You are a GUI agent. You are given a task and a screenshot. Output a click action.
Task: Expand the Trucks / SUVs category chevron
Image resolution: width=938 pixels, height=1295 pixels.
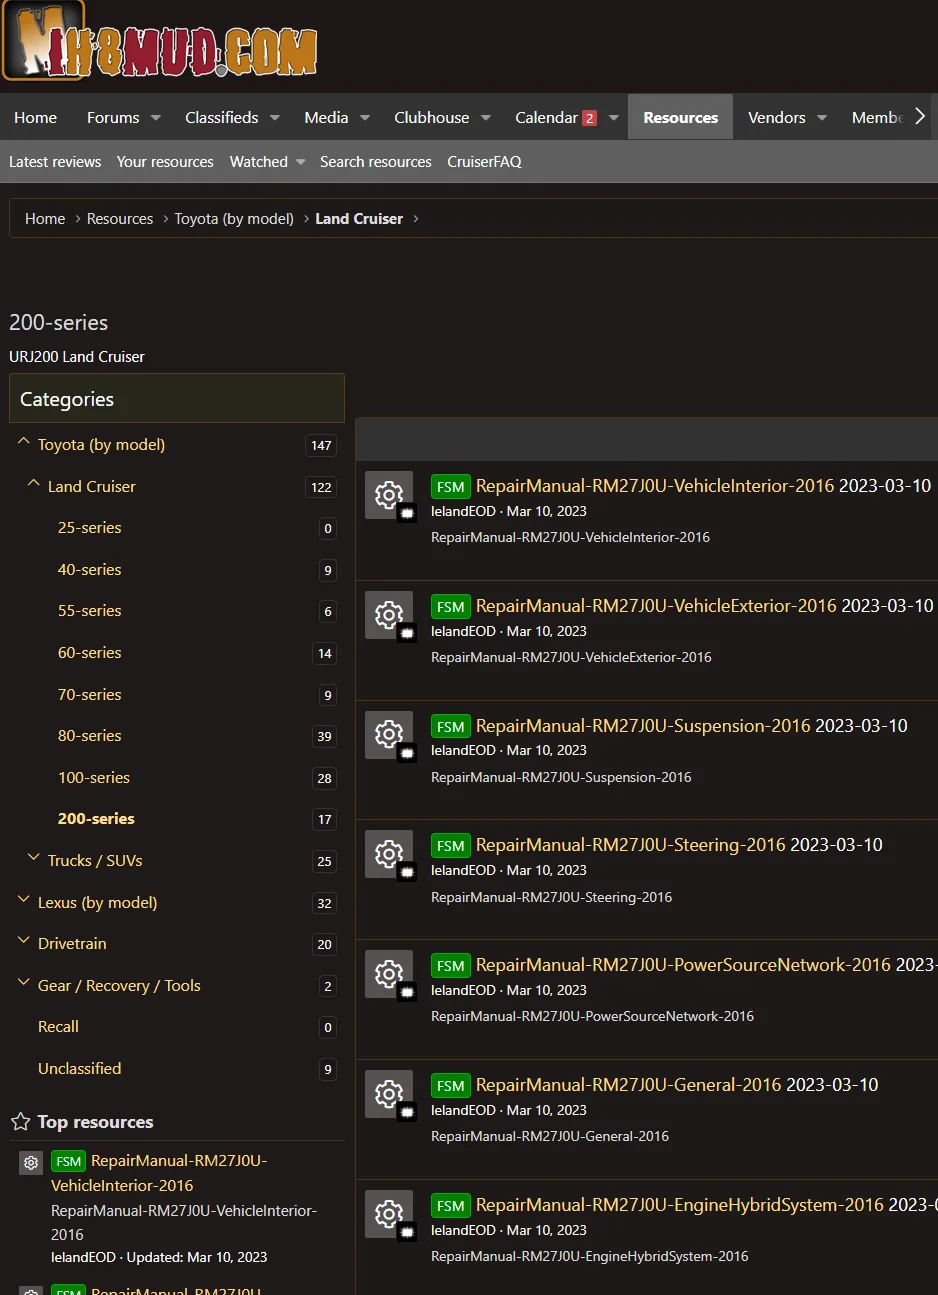(x=34, y=858)
